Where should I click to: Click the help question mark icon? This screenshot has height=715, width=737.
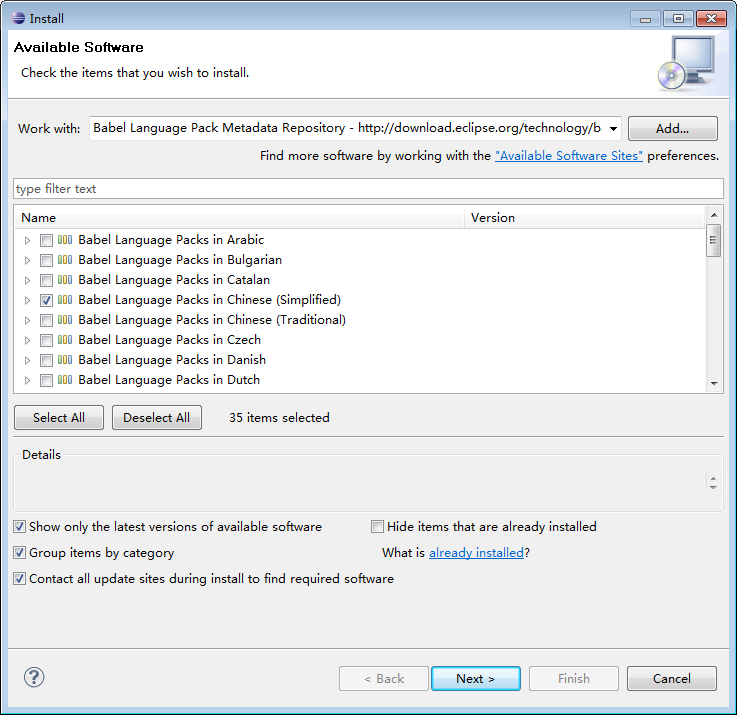point(34,678)
